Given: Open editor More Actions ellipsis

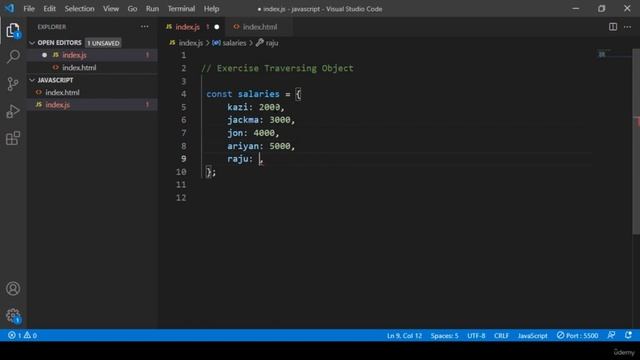Looking at the screenshot, I should 627,27.
